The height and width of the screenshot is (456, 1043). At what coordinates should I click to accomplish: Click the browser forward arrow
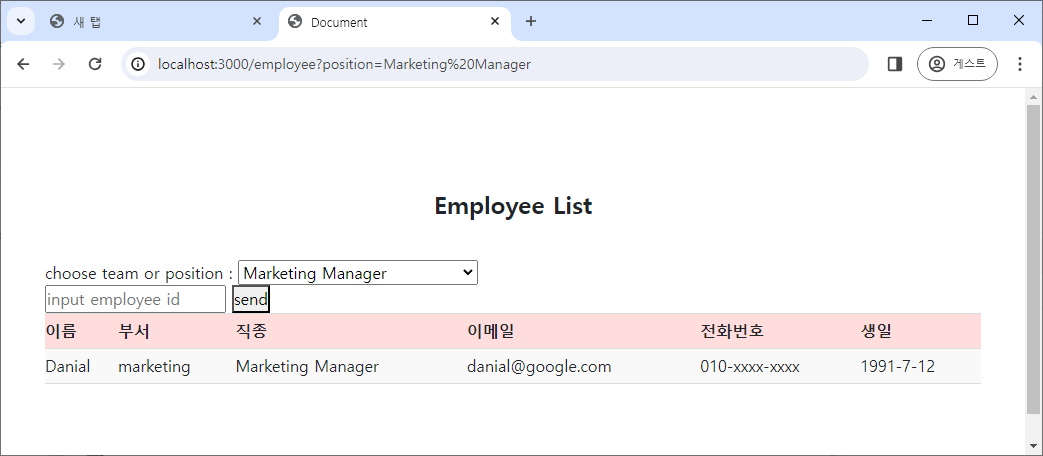(59, 64)
